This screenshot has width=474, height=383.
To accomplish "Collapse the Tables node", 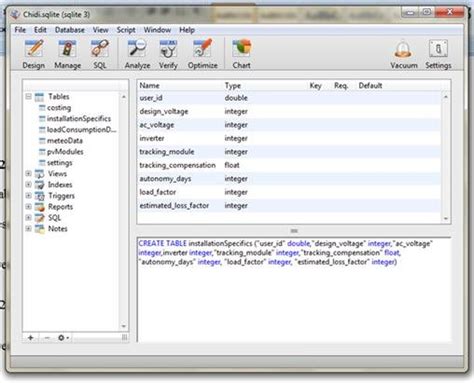I will 28,96.
